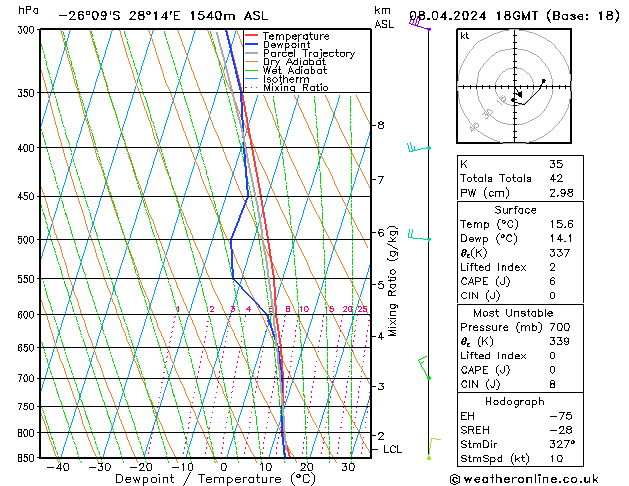Click the Hodograph table heading
This screenshot has height=486, width=629.
(x=515, y=401)
